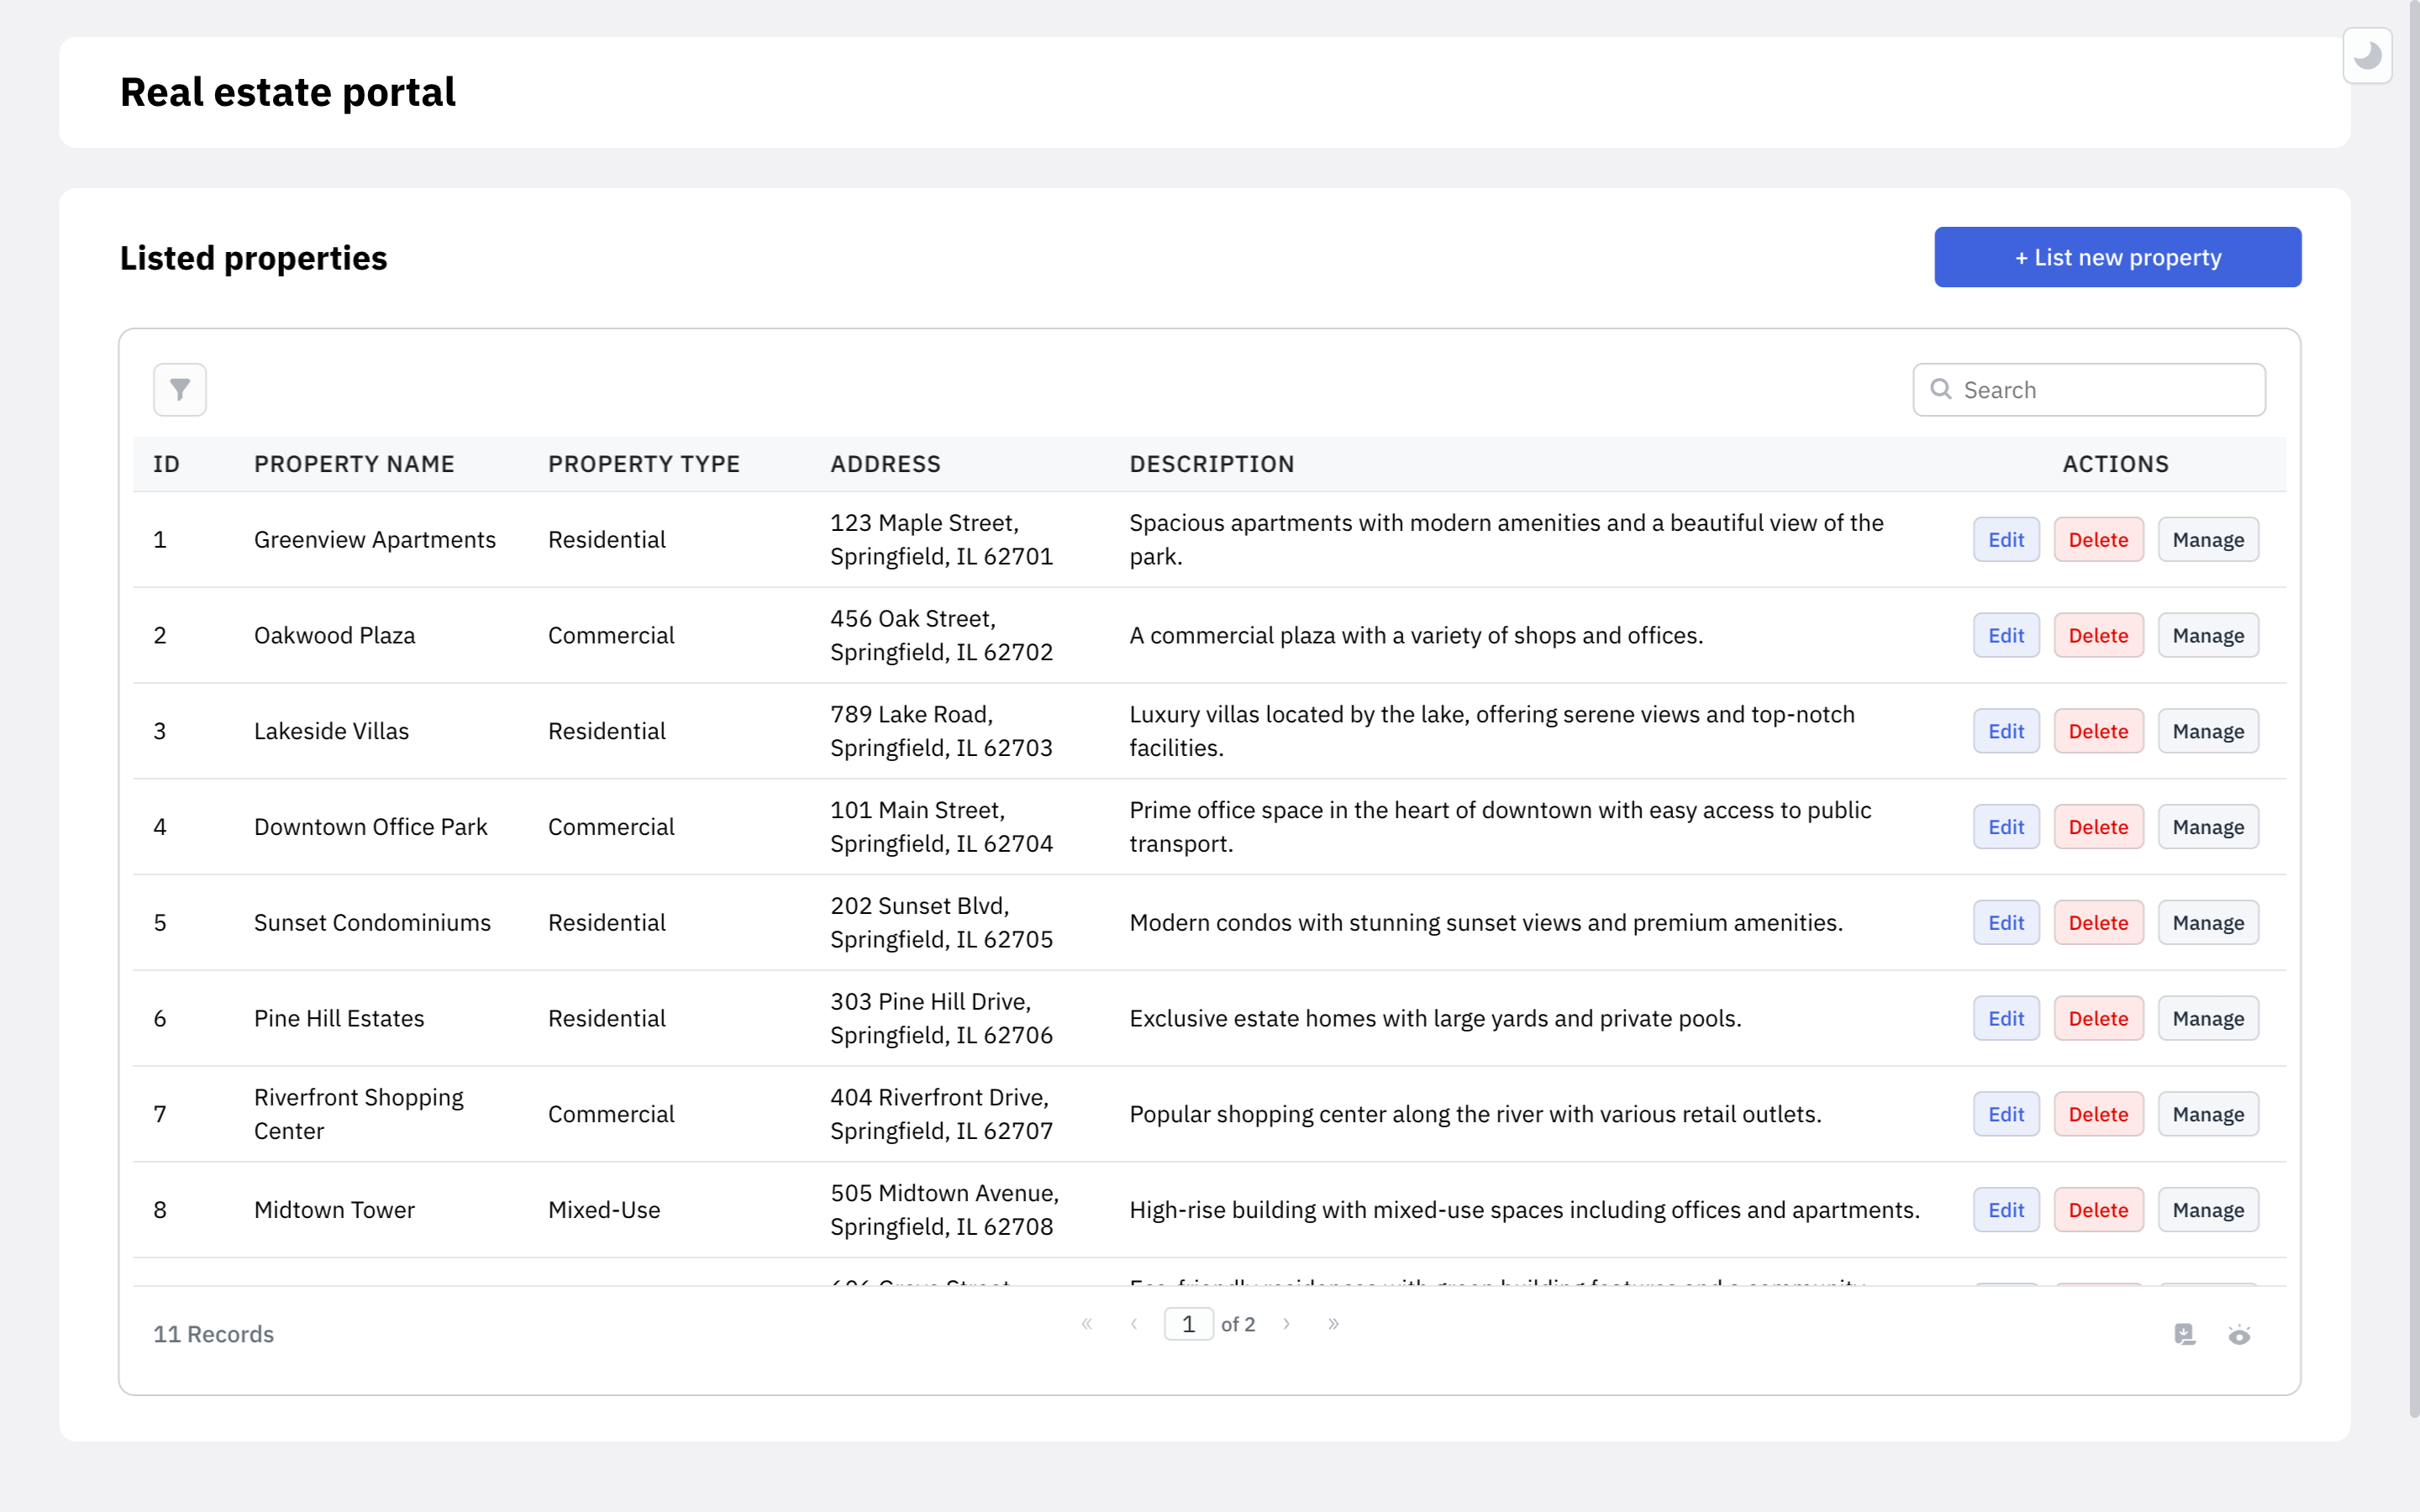Screen dimensions: 2420x1512
Task: Sort by the Property Name column header
Action: click(x=354, y=464)
